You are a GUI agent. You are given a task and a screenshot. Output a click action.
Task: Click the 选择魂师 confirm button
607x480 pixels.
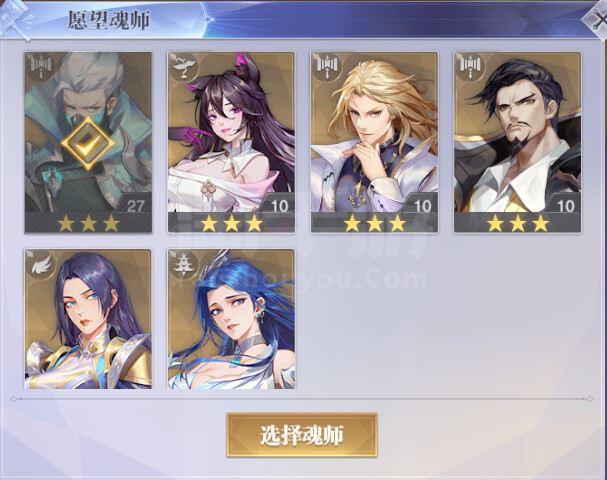(x=302, y=435)
